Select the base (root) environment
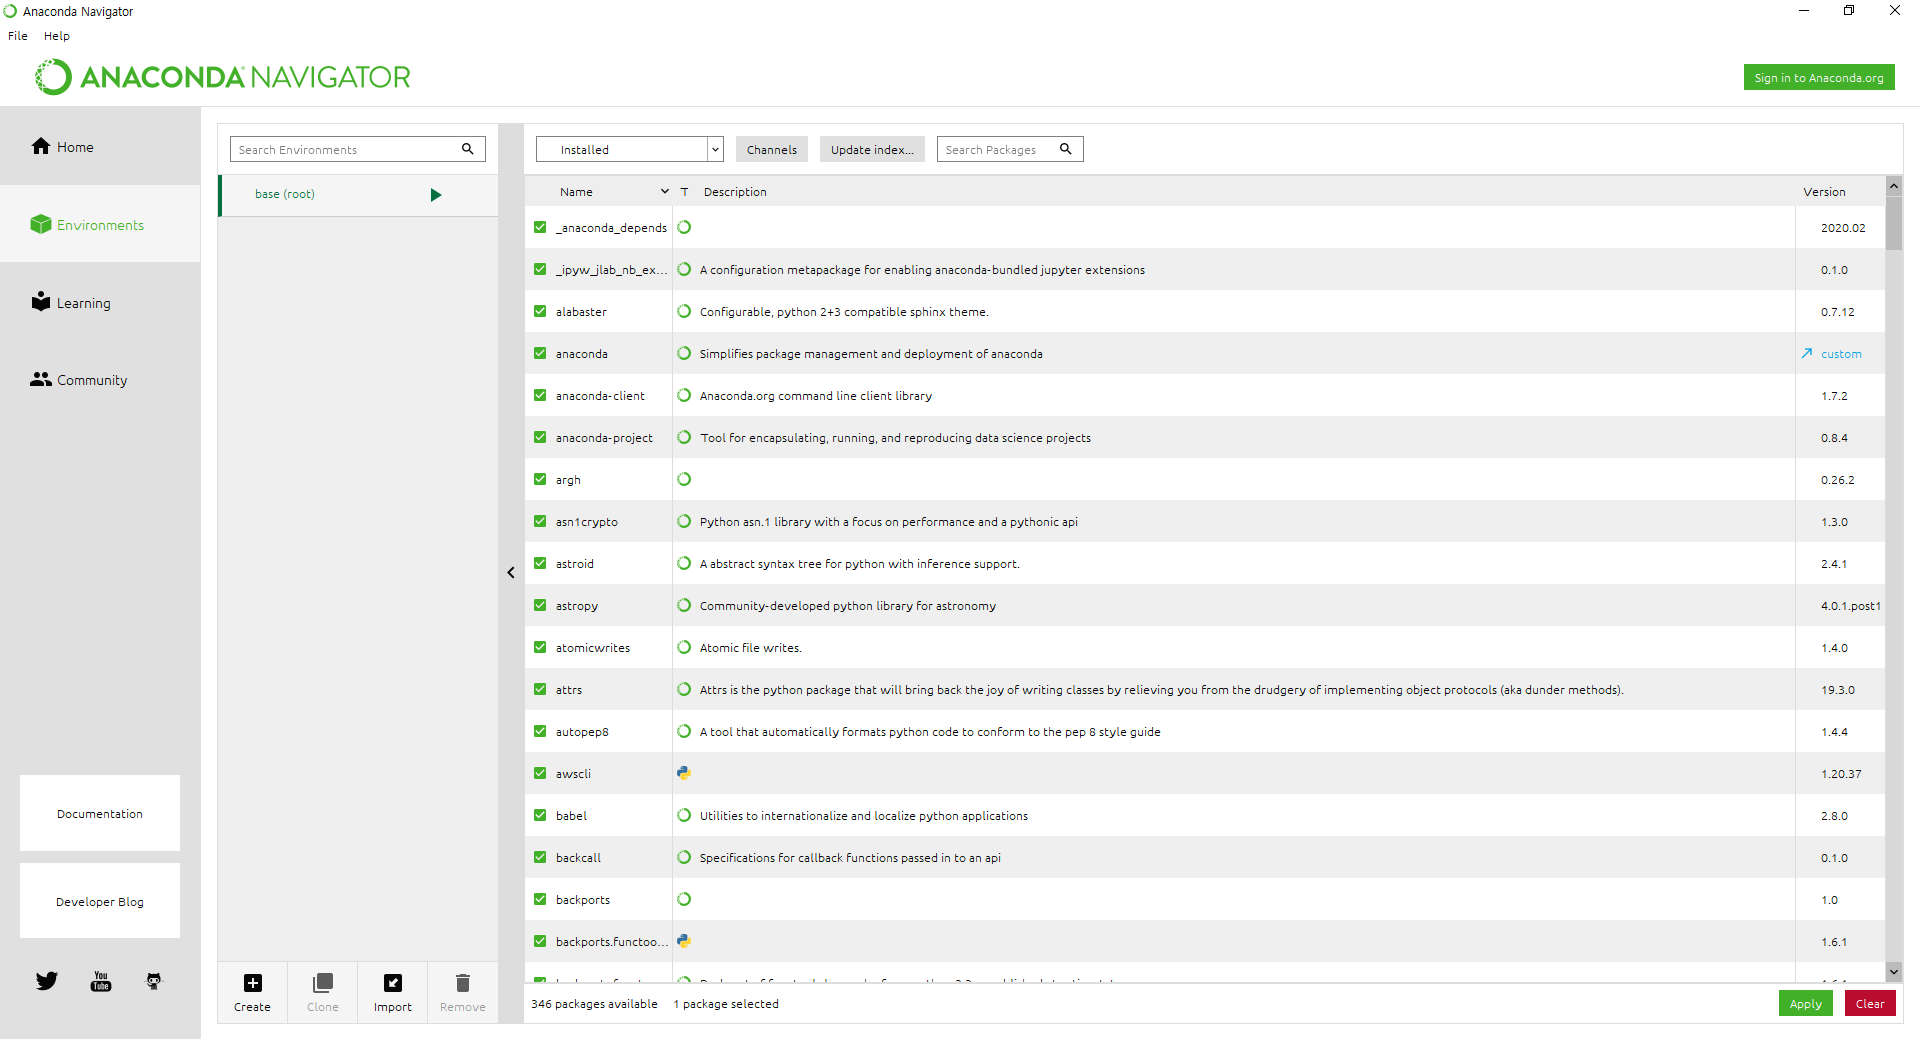1920x1039 pixels. pos(358,195)
